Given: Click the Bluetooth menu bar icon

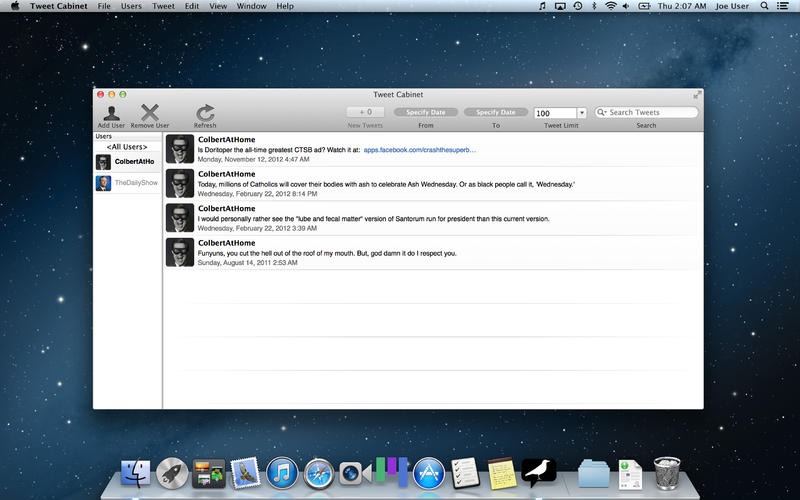Looking at the screenshot, I should coord(594,6).
